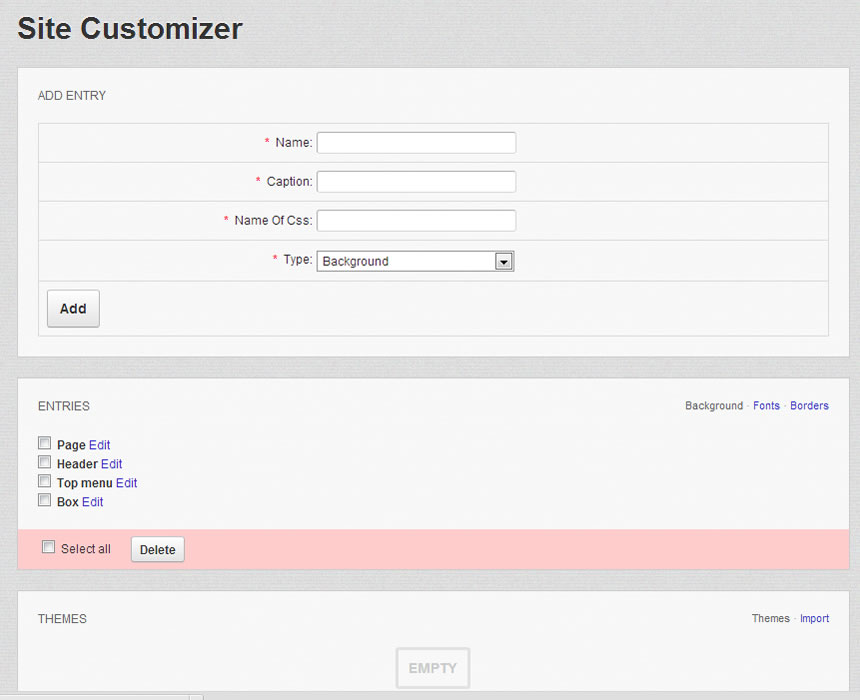Image resolution: width=860 pixels, height=700 pixels.
Task: Click the Name input field
Action: (416, 143)
